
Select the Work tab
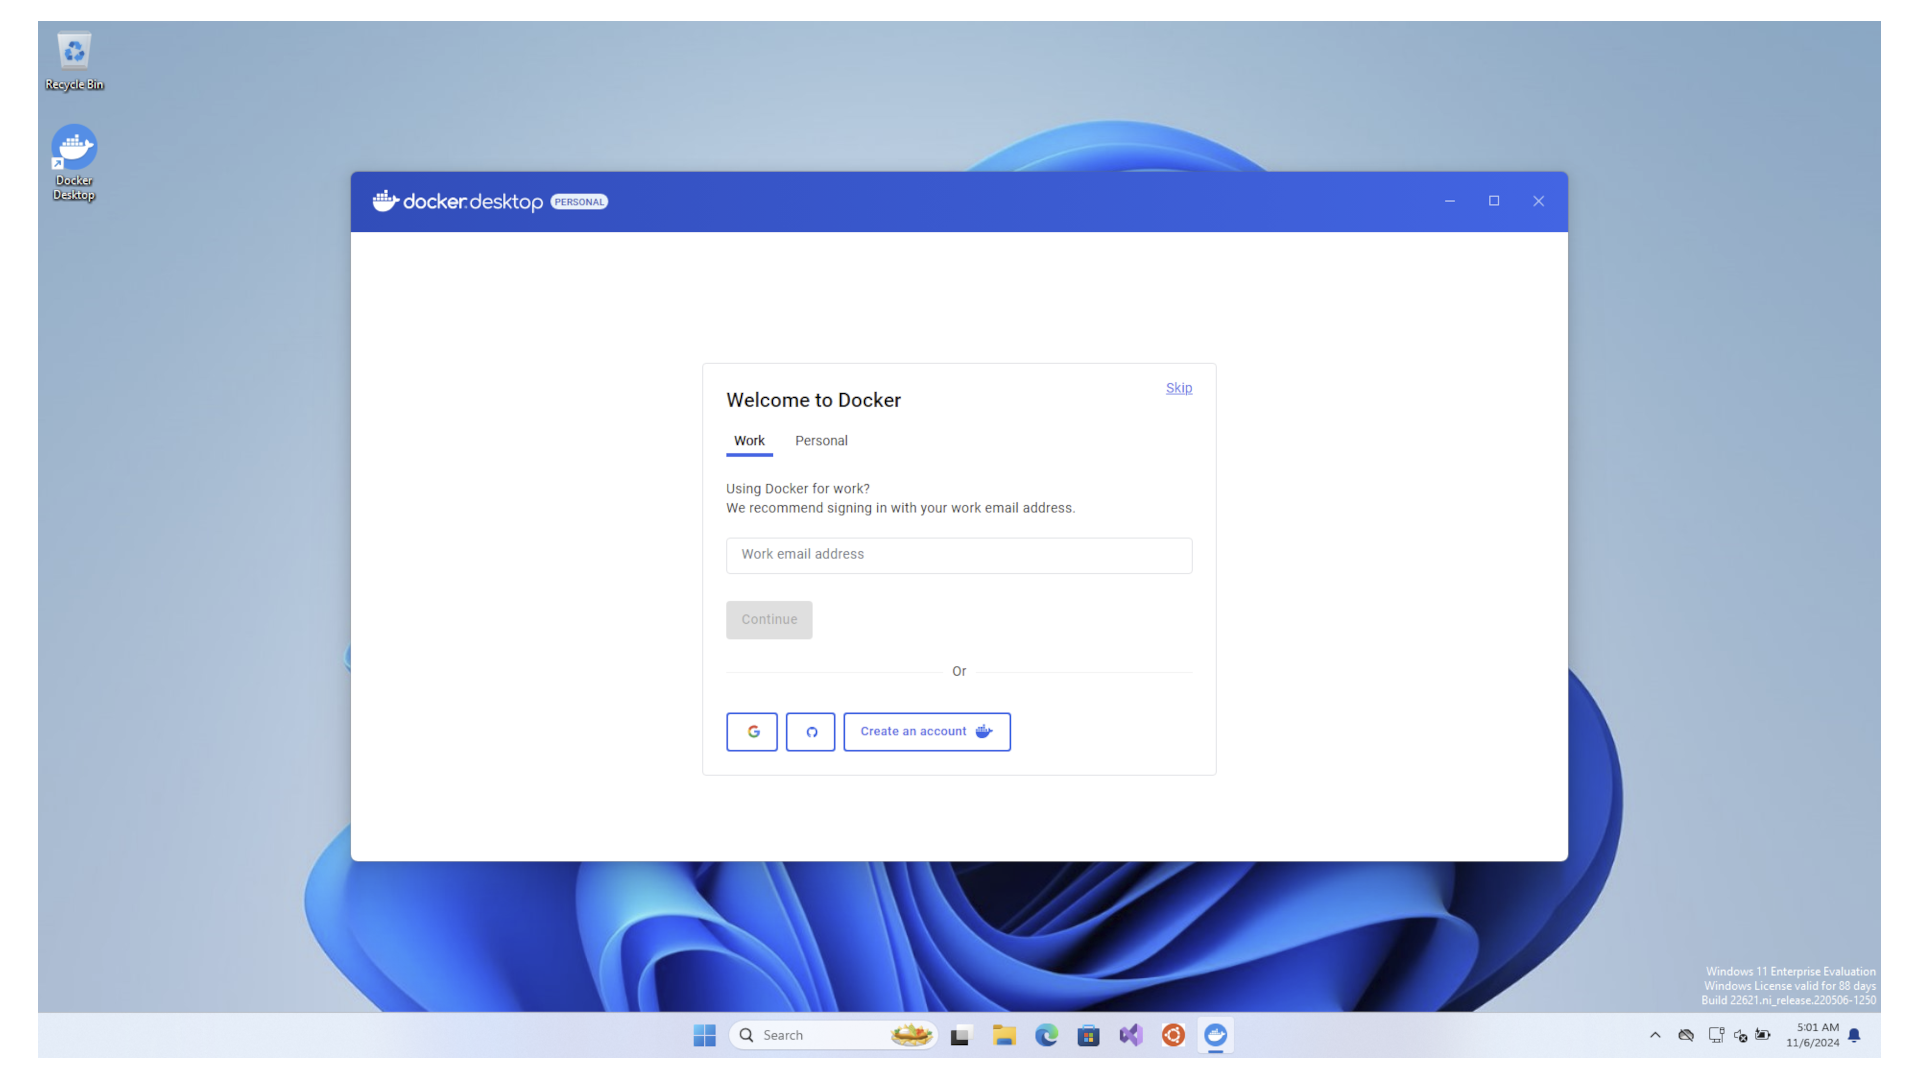749,440
